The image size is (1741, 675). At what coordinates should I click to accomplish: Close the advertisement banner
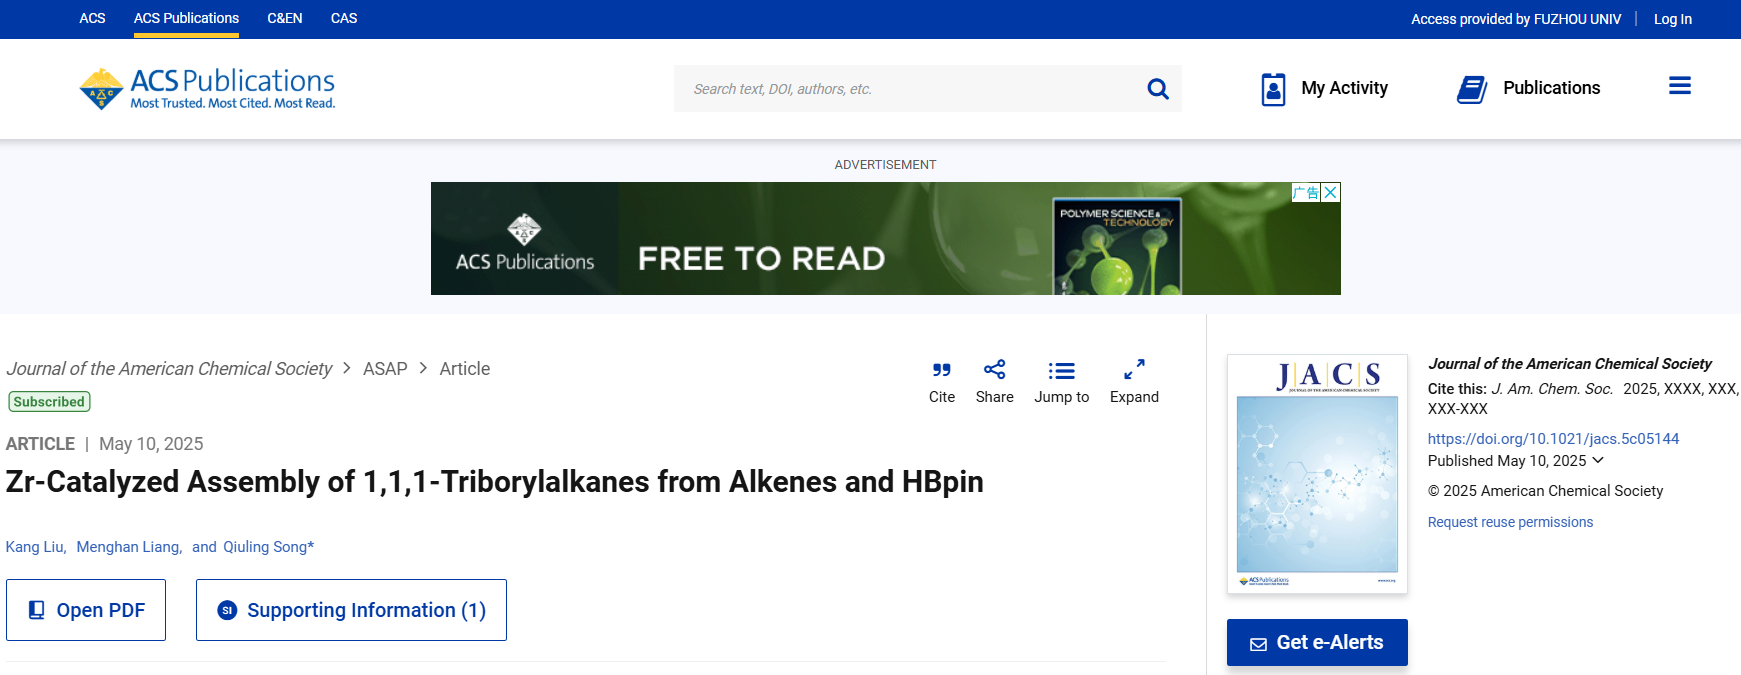1330,192
